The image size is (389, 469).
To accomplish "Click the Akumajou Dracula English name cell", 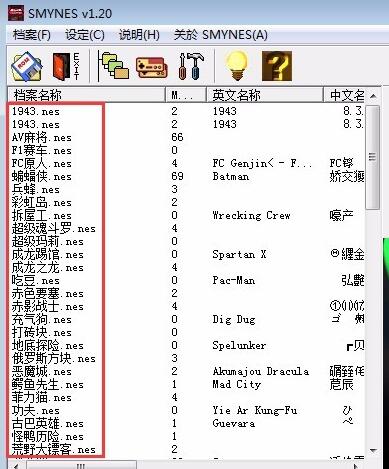I will [x=261, y=371].
